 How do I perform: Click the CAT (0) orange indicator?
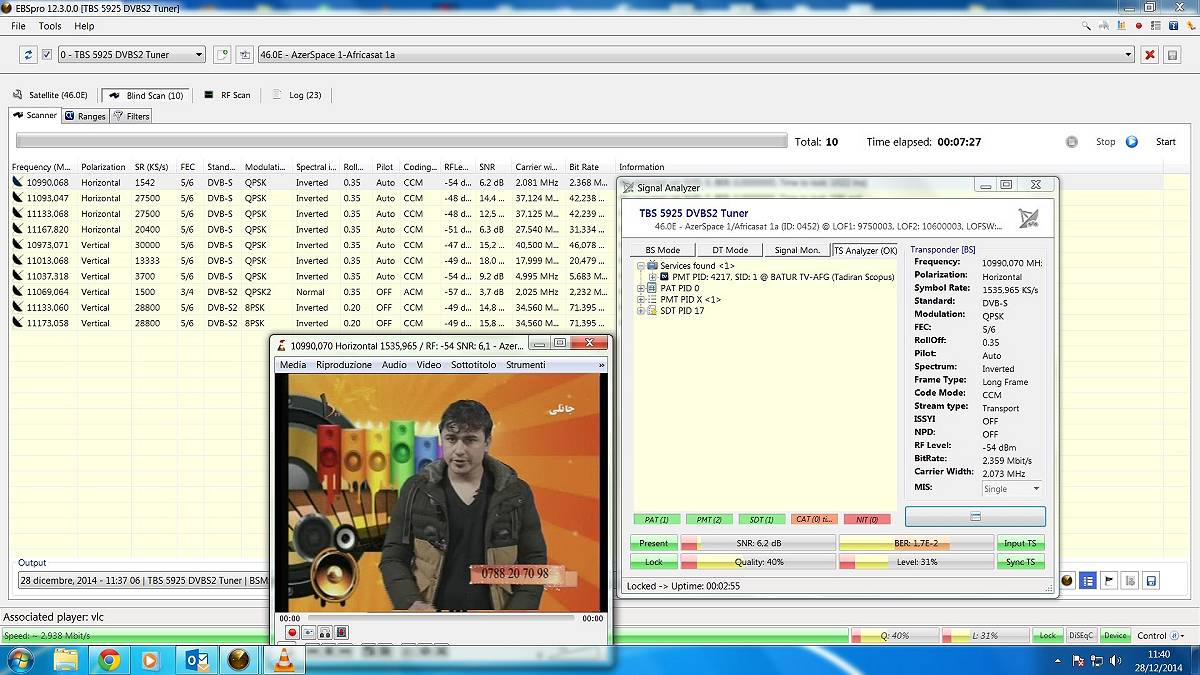pos(814,519)
